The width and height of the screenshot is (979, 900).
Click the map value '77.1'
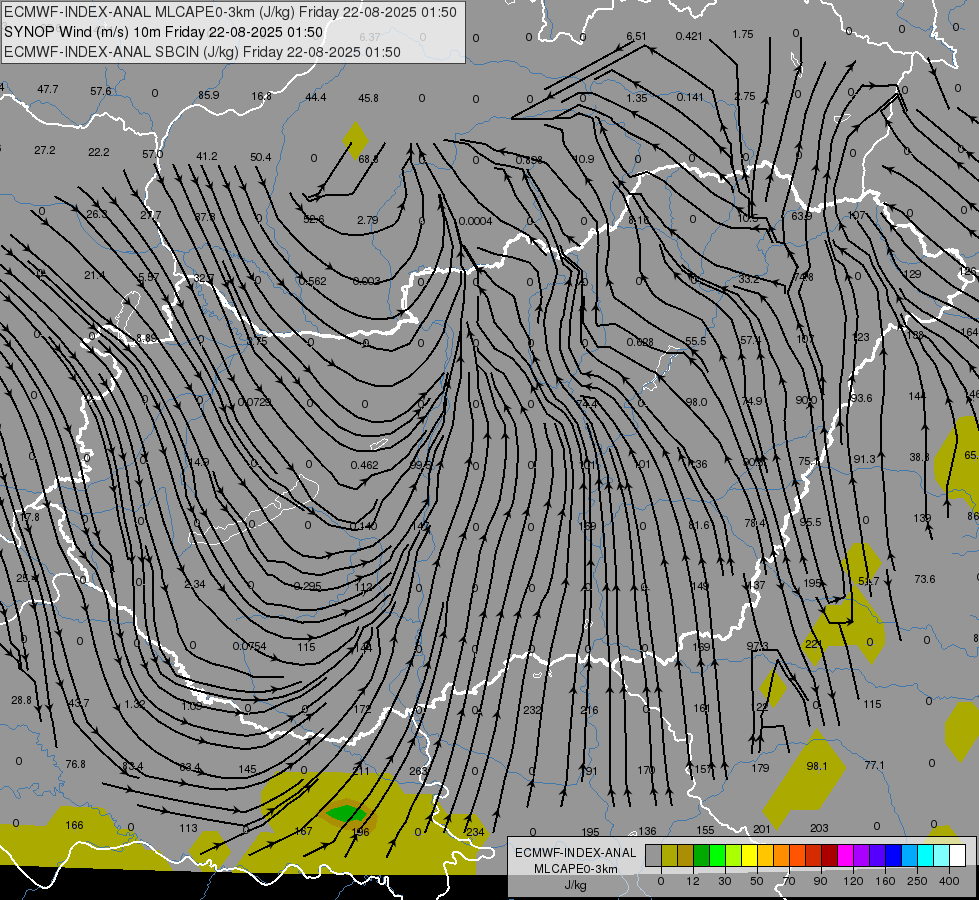pos(874,765)
